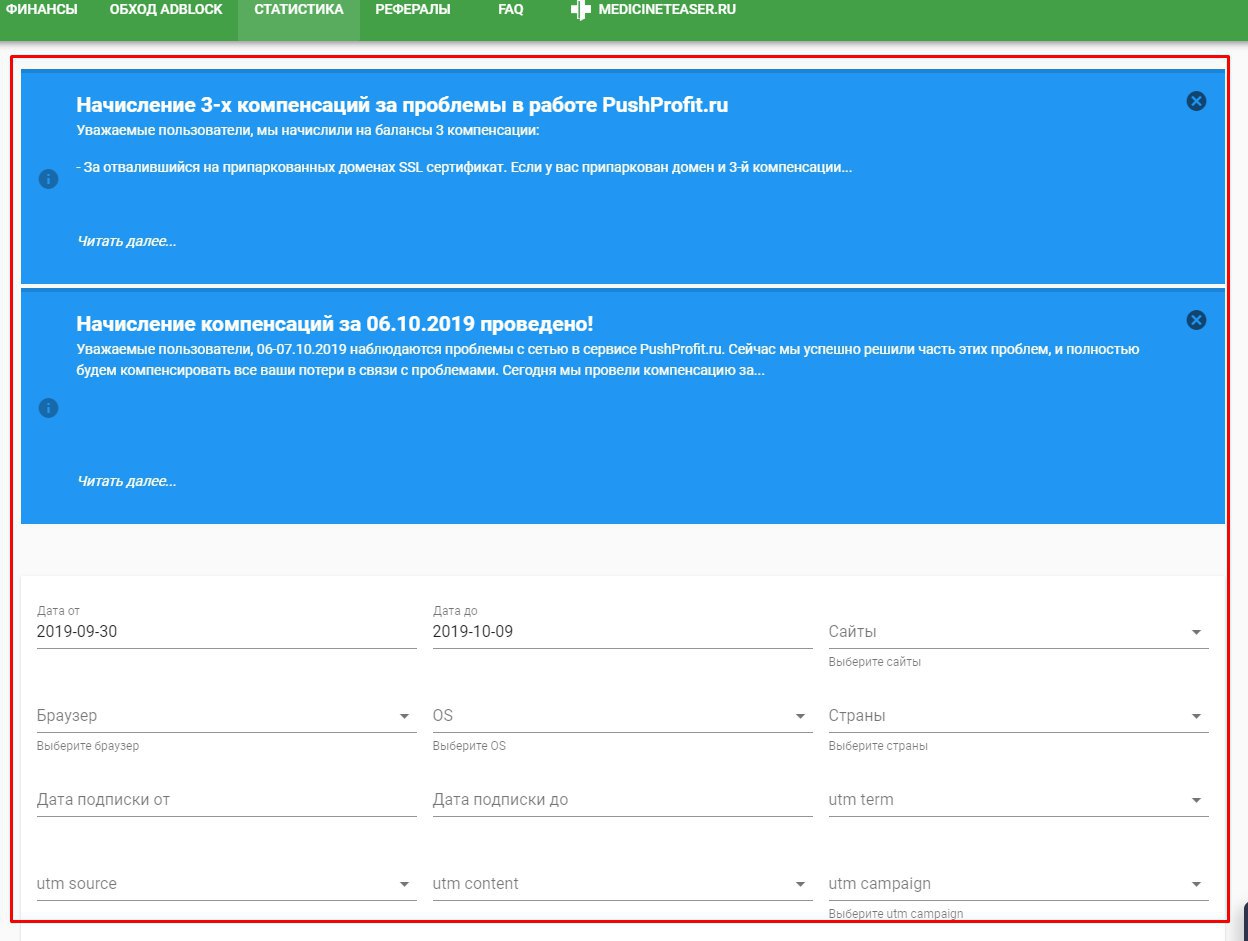
Task: Expand the Страны dropdown
Action: click(1019, 716)
